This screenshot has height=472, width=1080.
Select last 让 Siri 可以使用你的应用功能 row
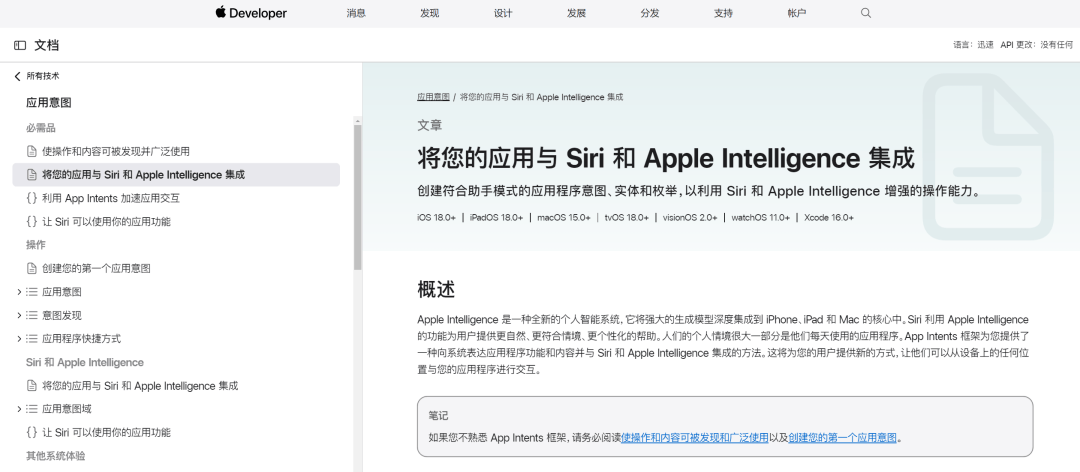click(106, 433)
